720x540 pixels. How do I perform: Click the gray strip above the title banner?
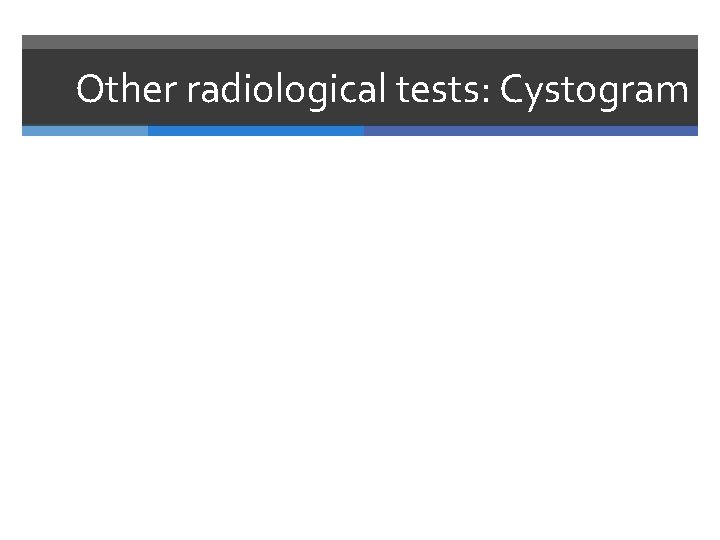360,42
